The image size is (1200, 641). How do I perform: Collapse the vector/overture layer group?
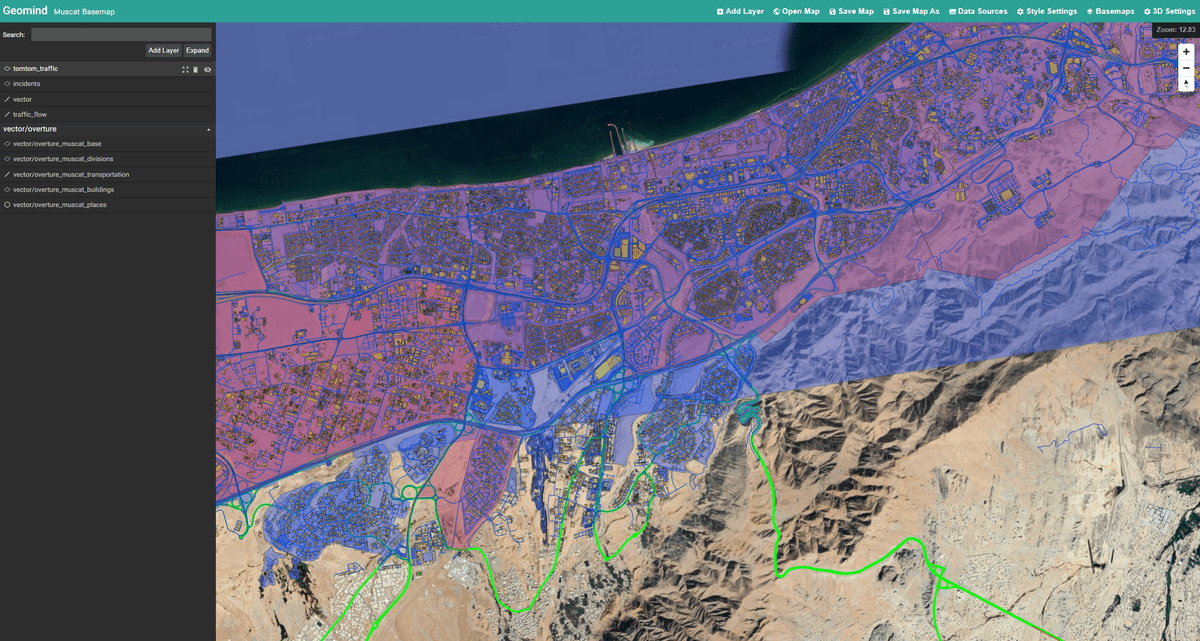click(208, 130)
